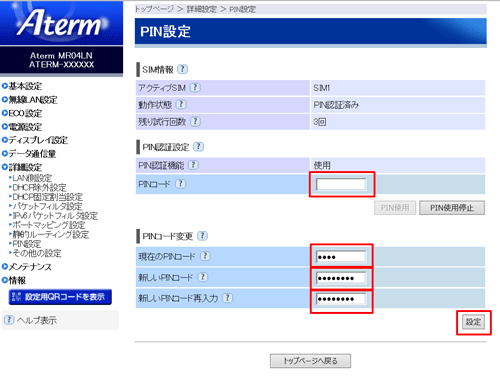Click the 設定用QRコードを表示 button
Image resolution: width=500 pixels, height=385 pixels.
[x=60, y=297]
